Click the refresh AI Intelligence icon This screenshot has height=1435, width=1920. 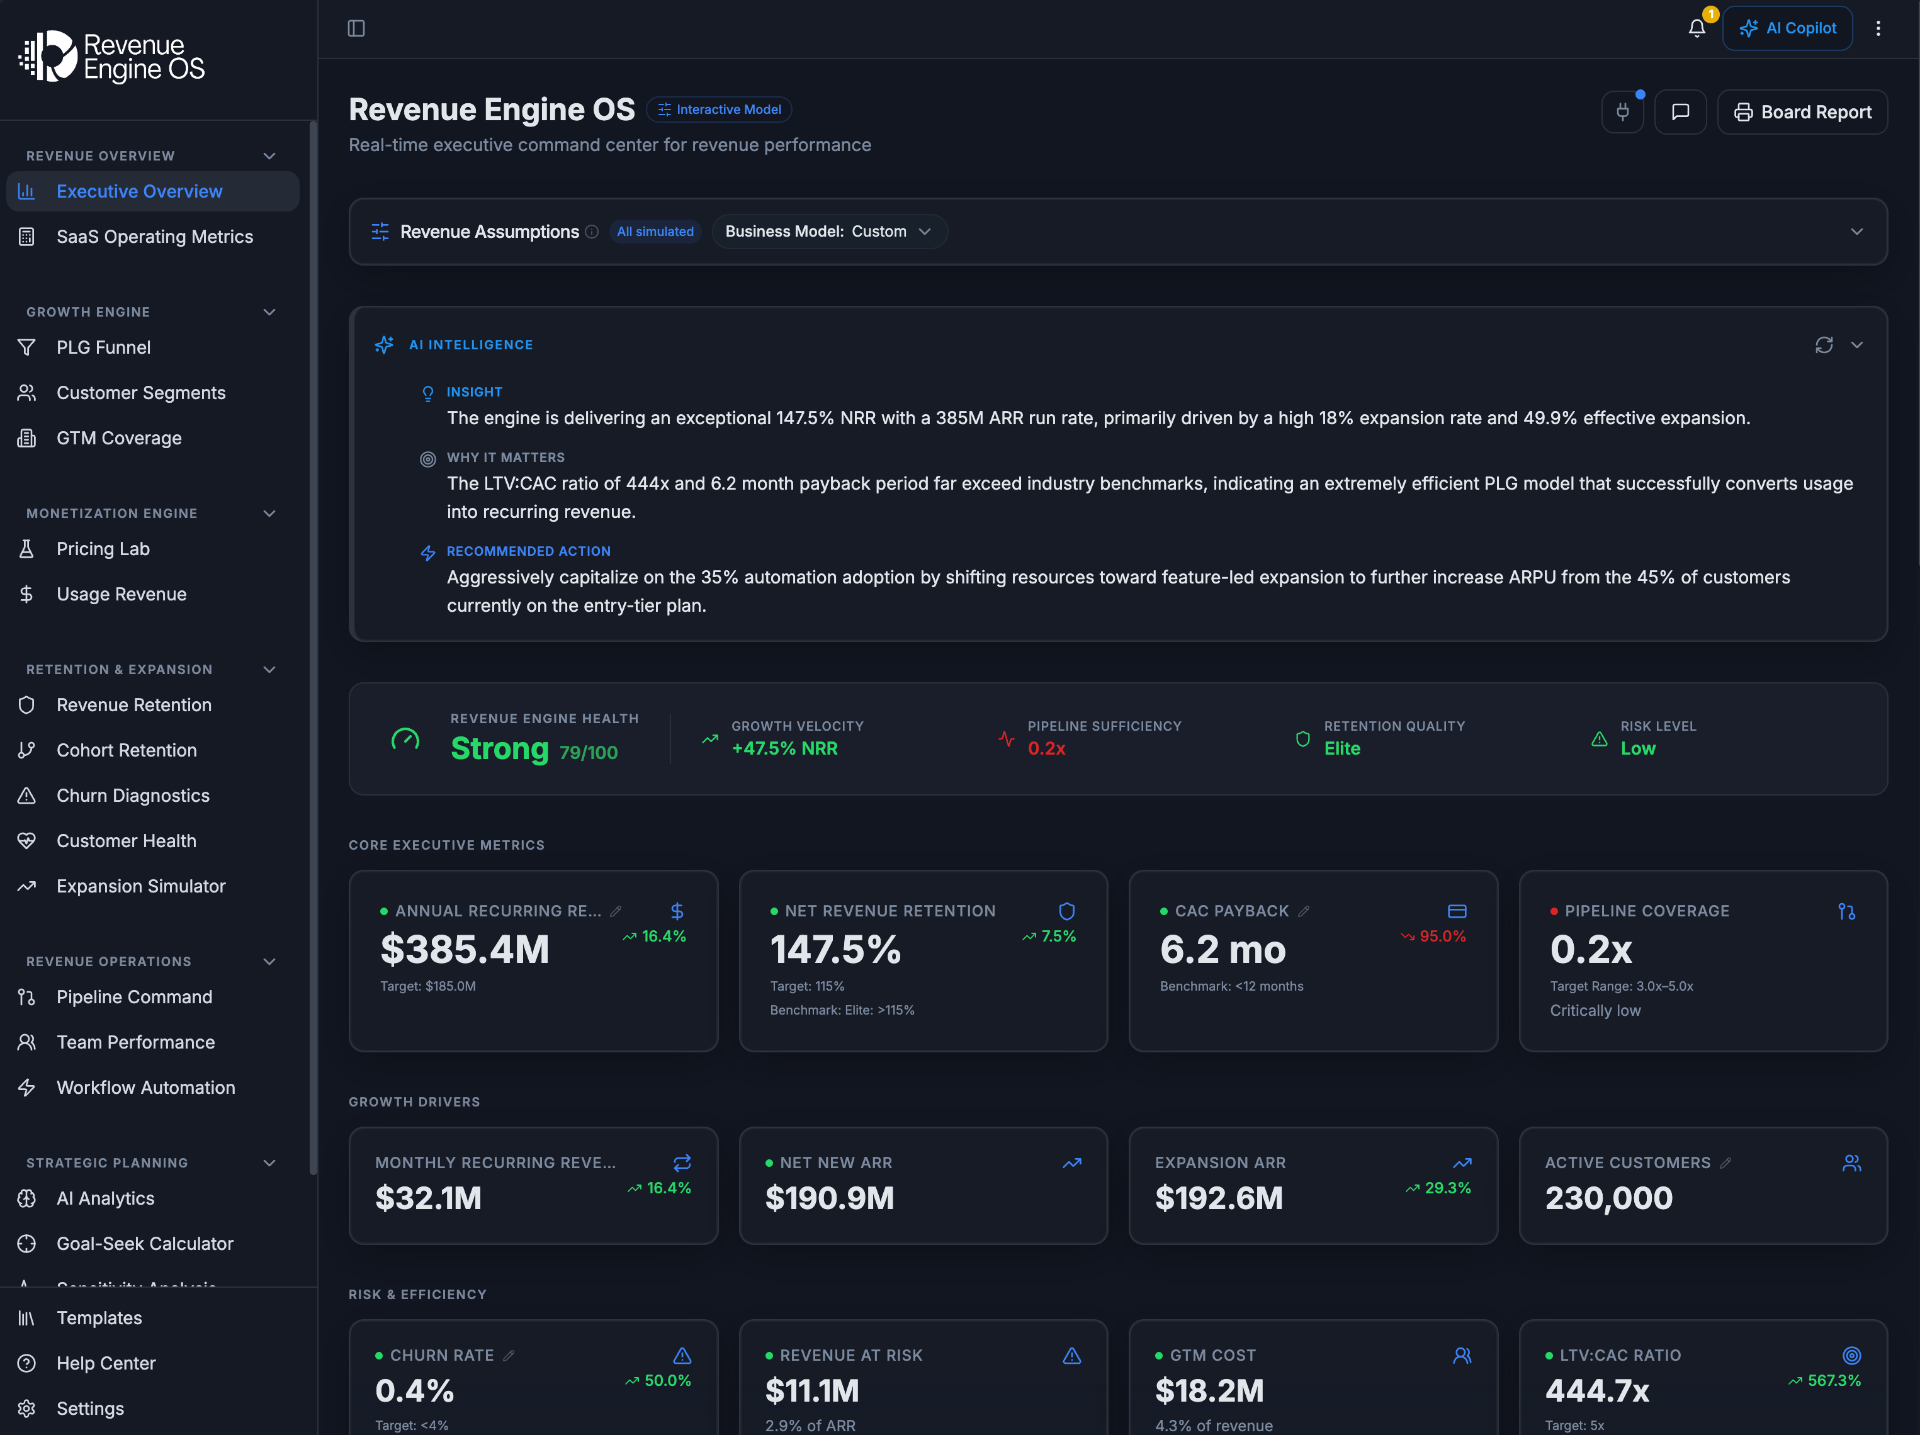pos(1824,345)
